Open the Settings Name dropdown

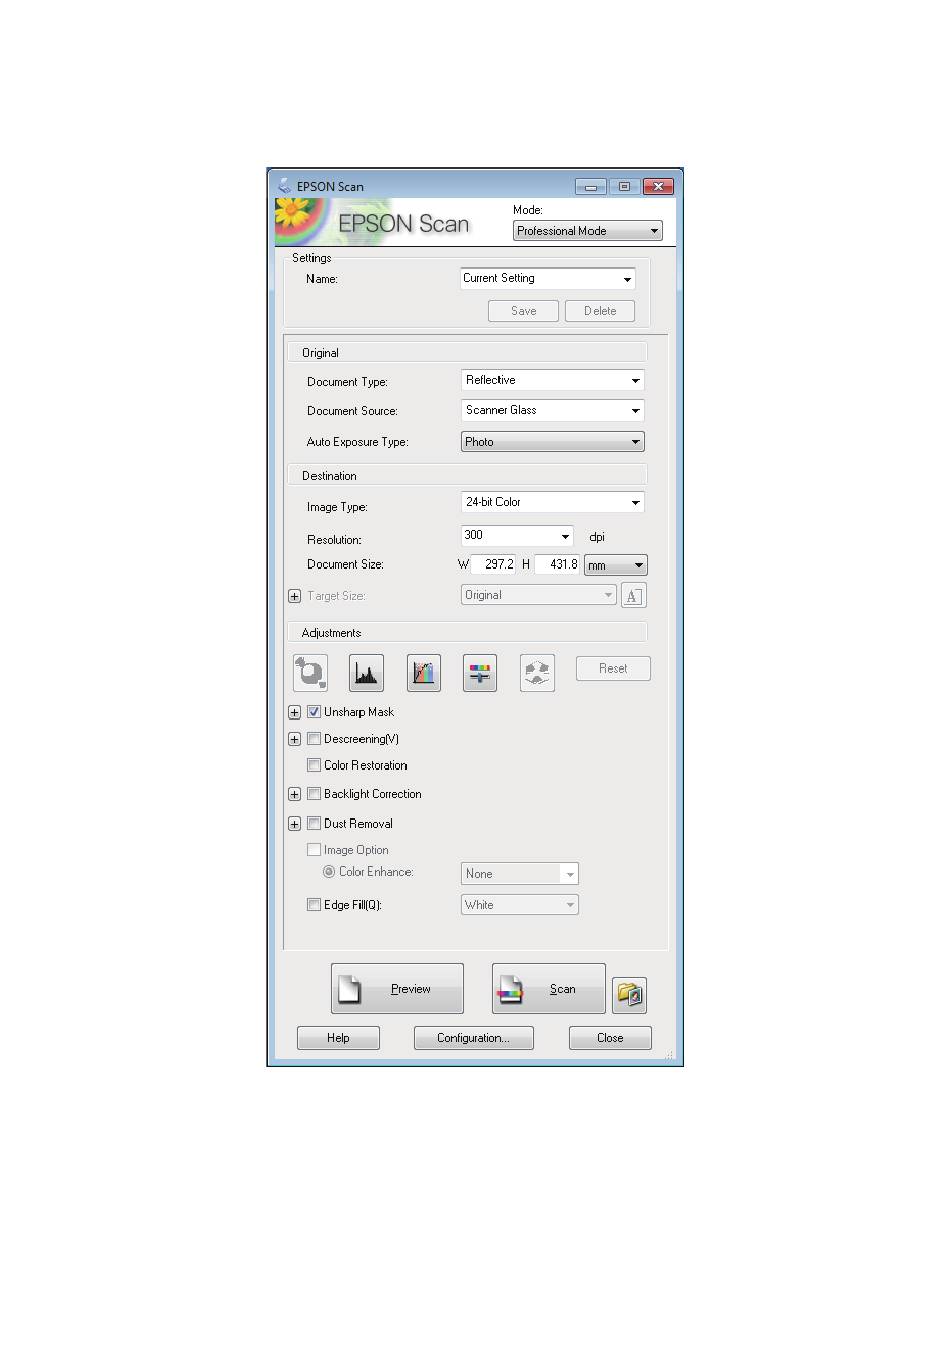[547, 279]
